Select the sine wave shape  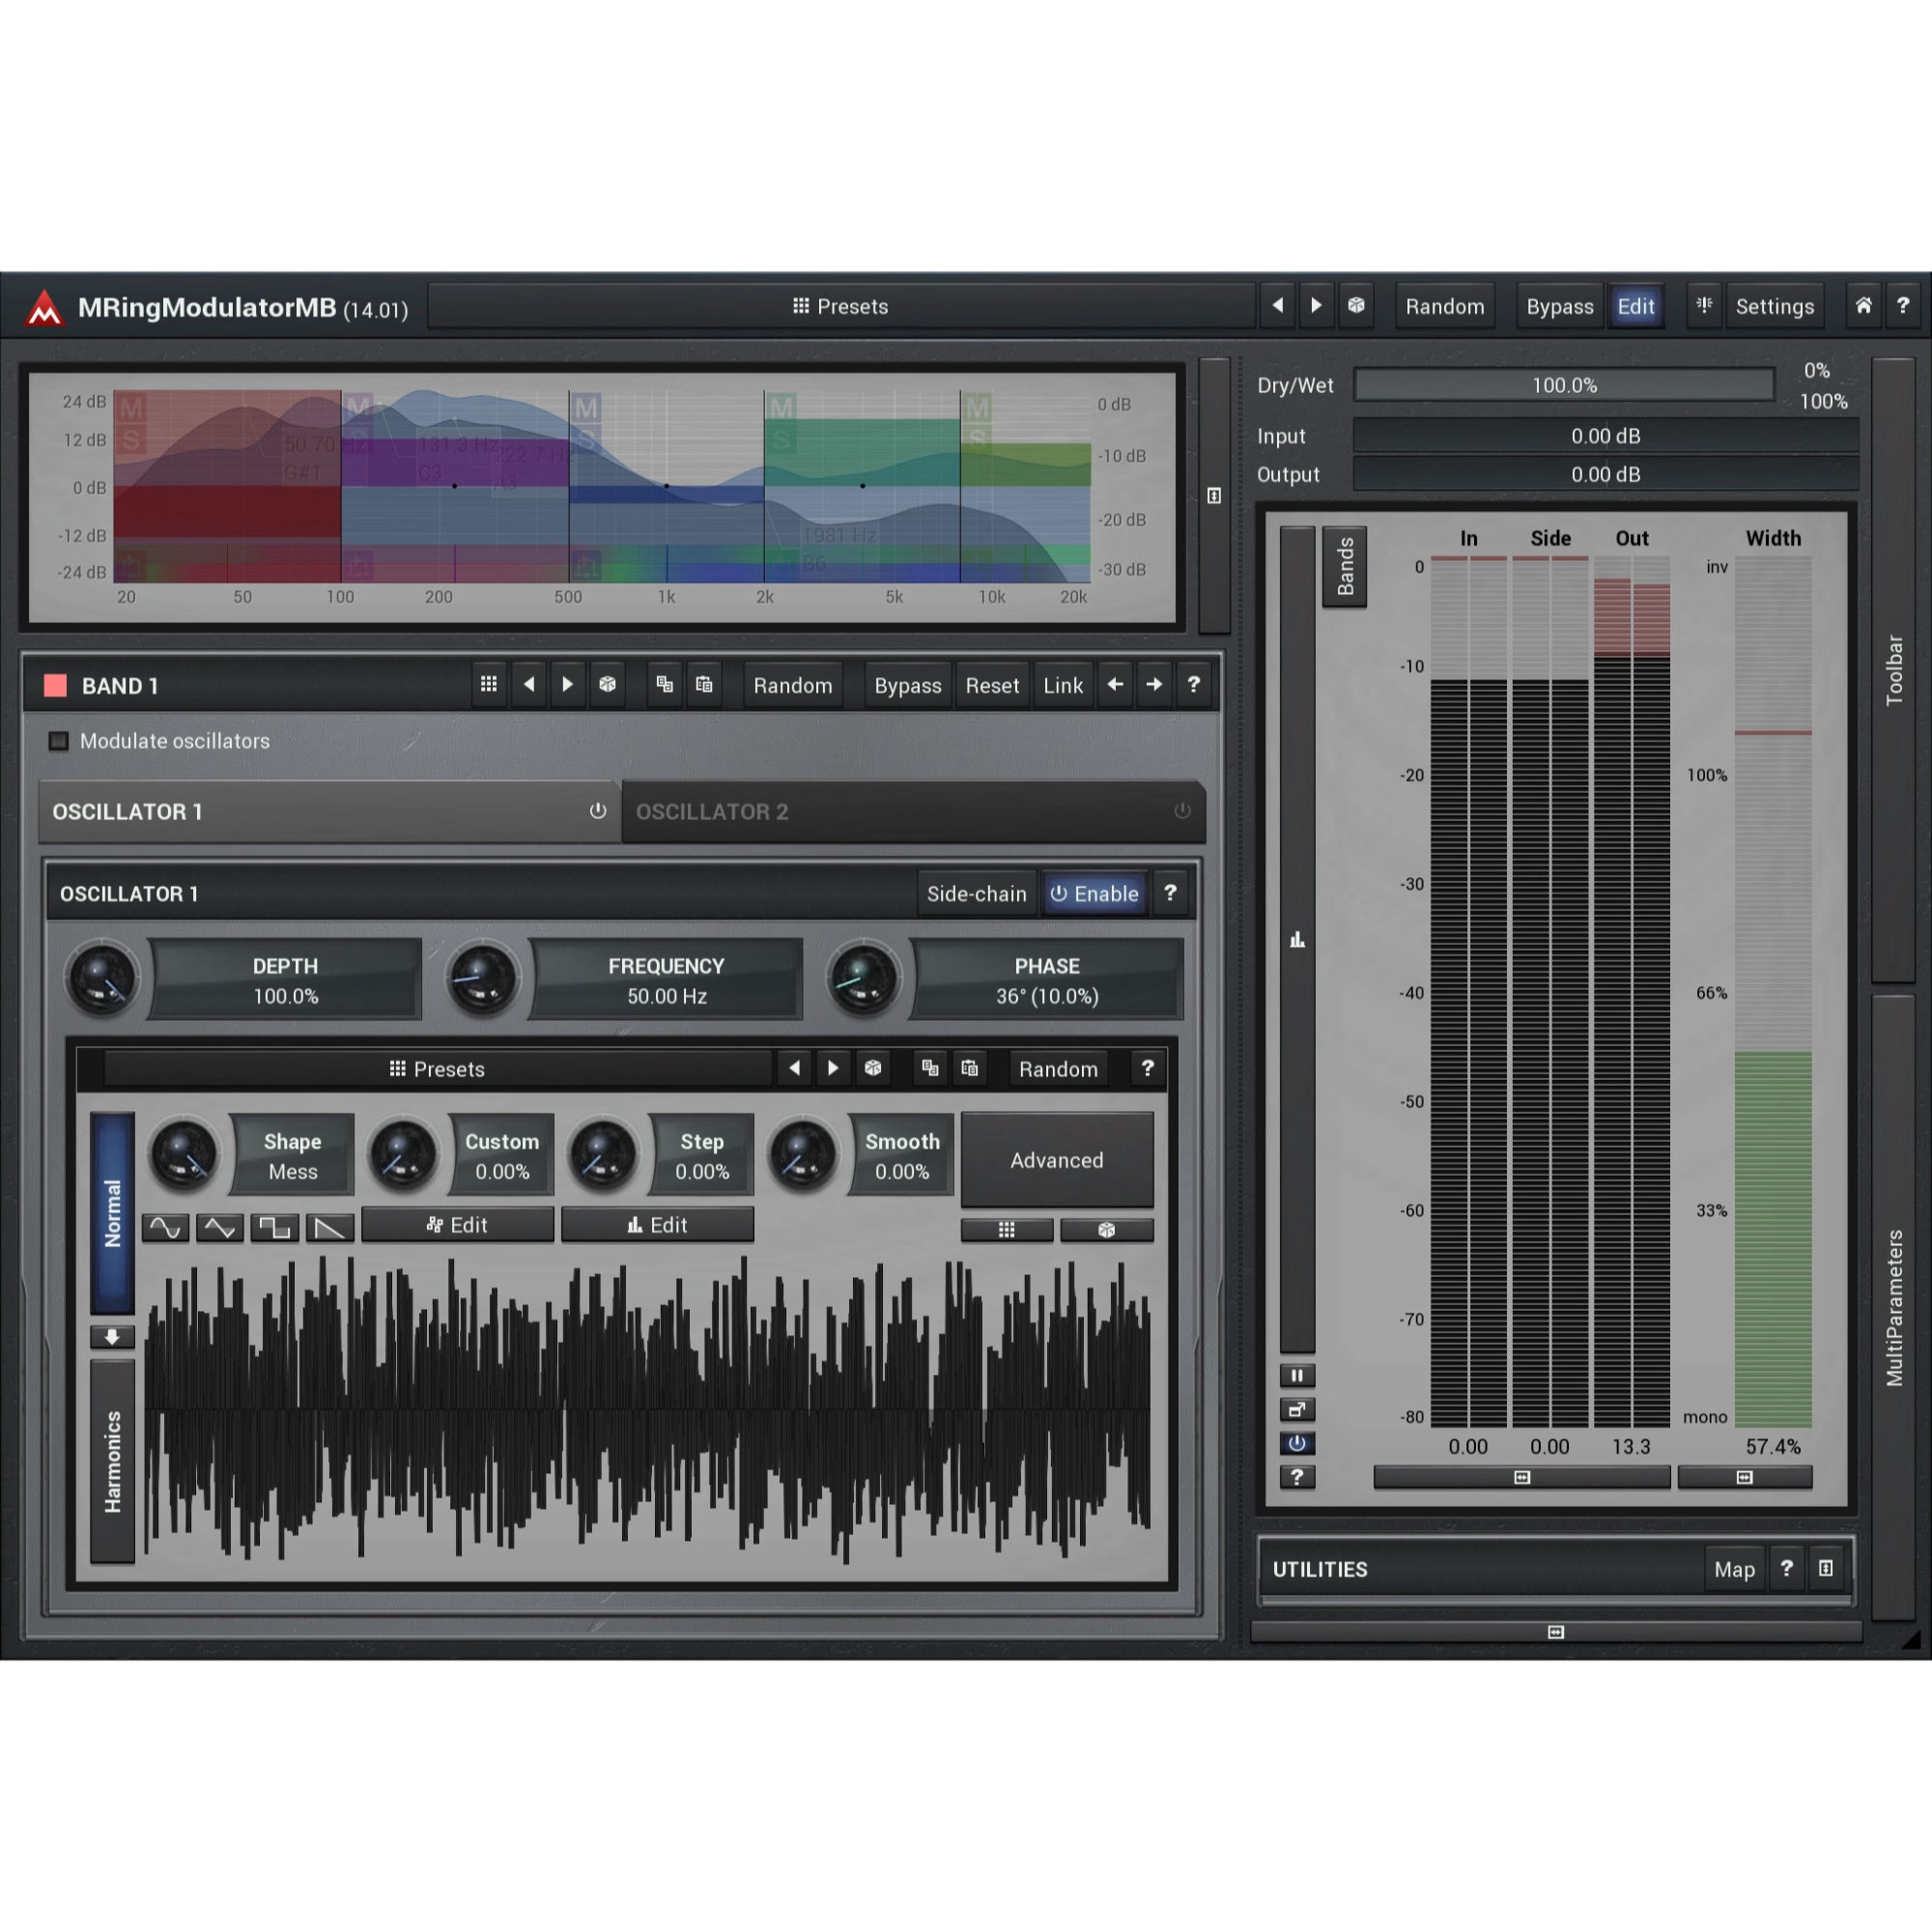(166, 1228)
